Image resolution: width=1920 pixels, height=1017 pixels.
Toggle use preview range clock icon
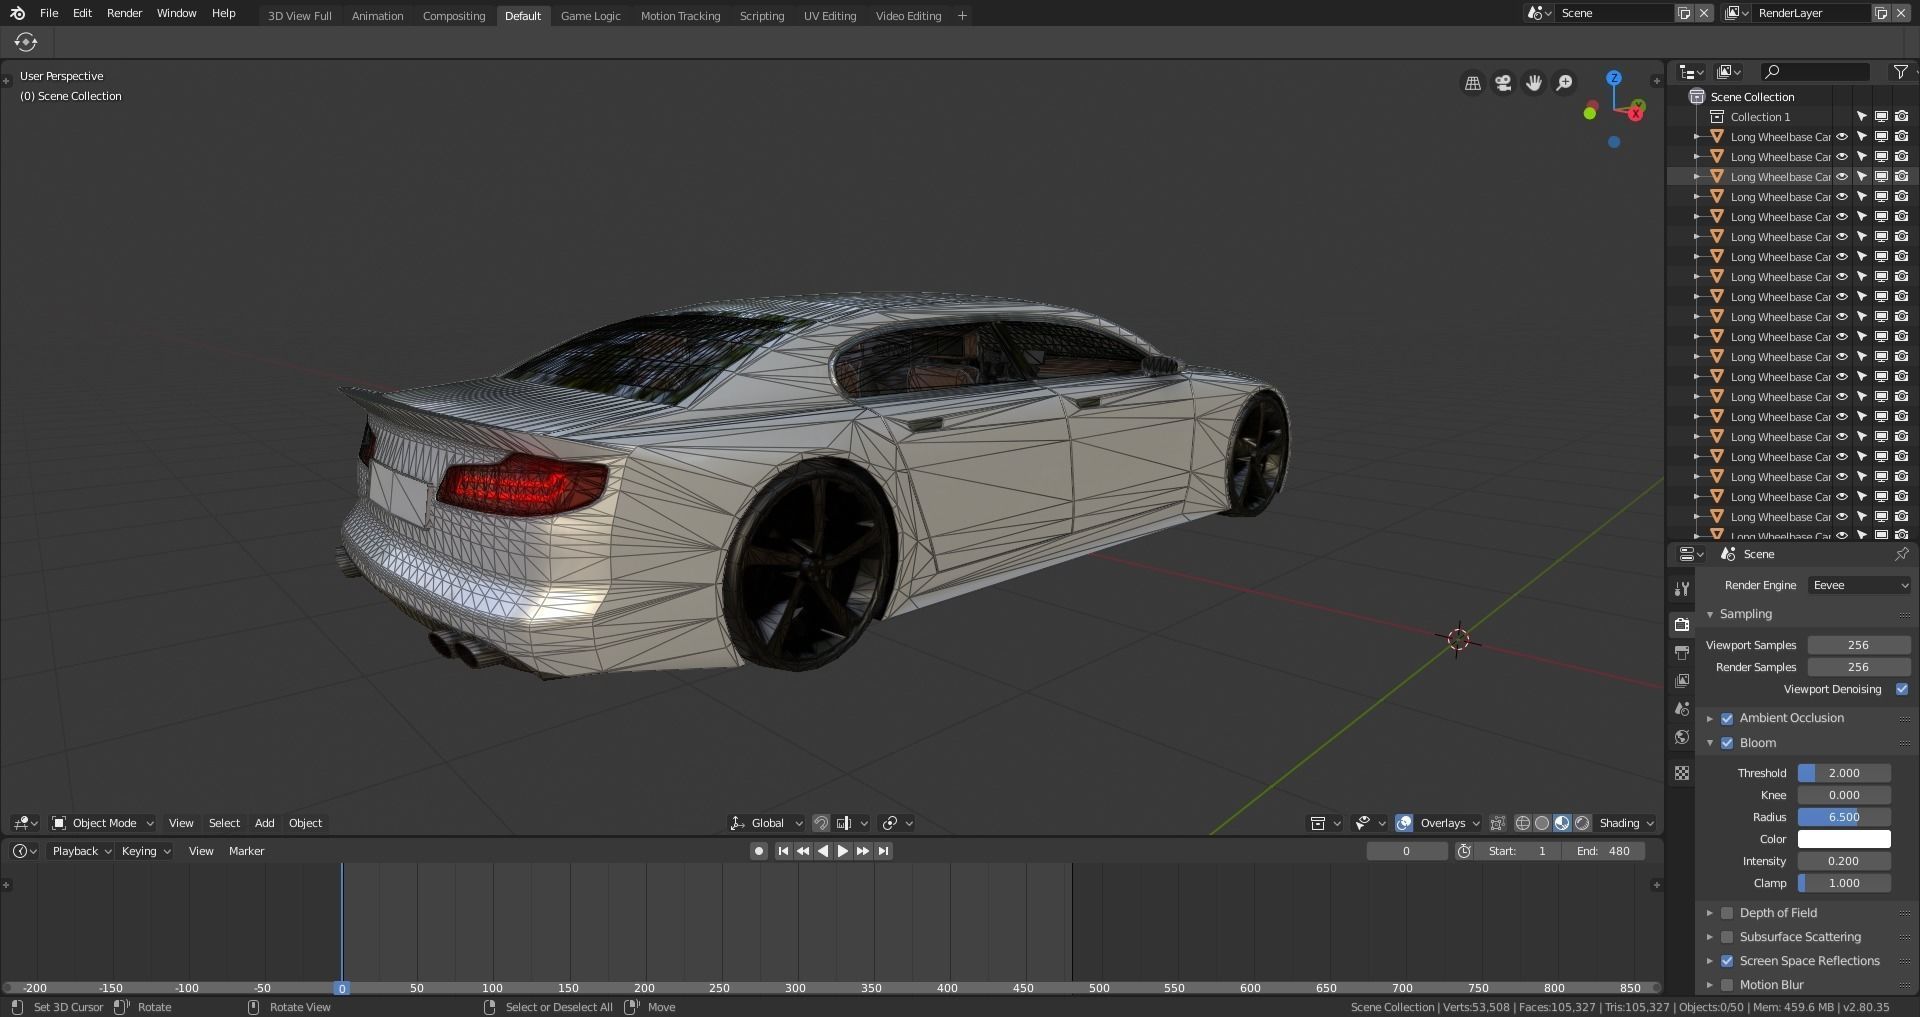[x=1464, y=851]
